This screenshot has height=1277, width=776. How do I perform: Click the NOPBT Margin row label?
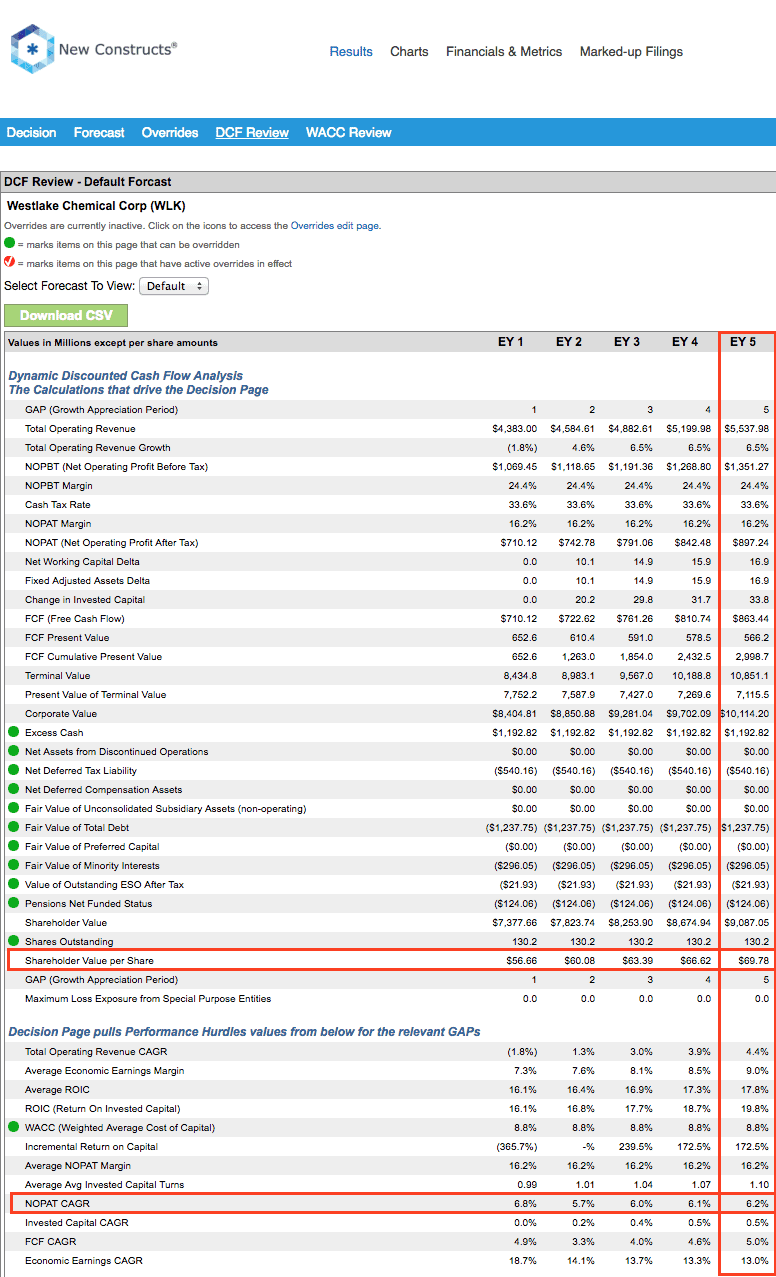coord(59,486)
